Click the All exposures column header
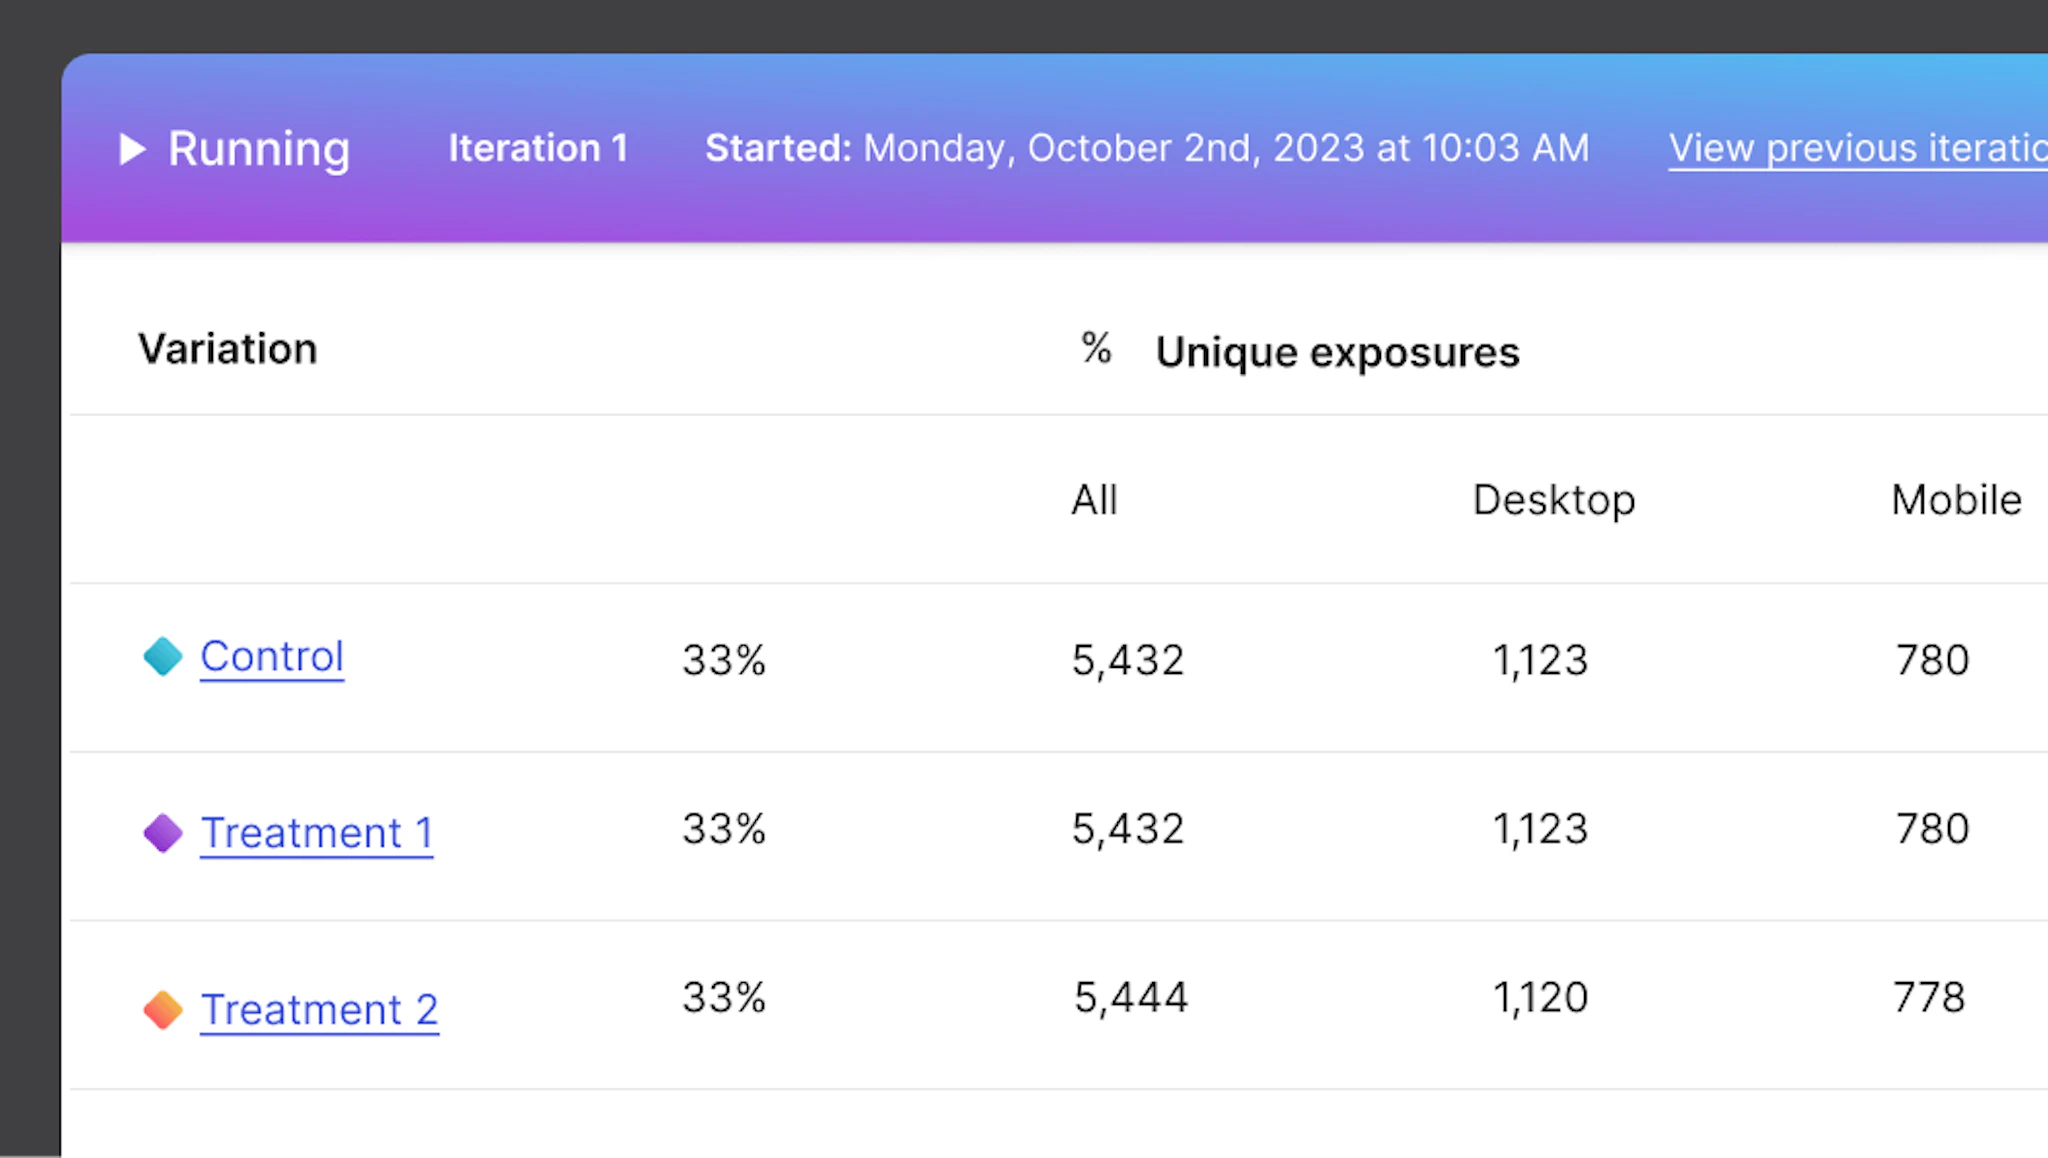 [1094, 500]
